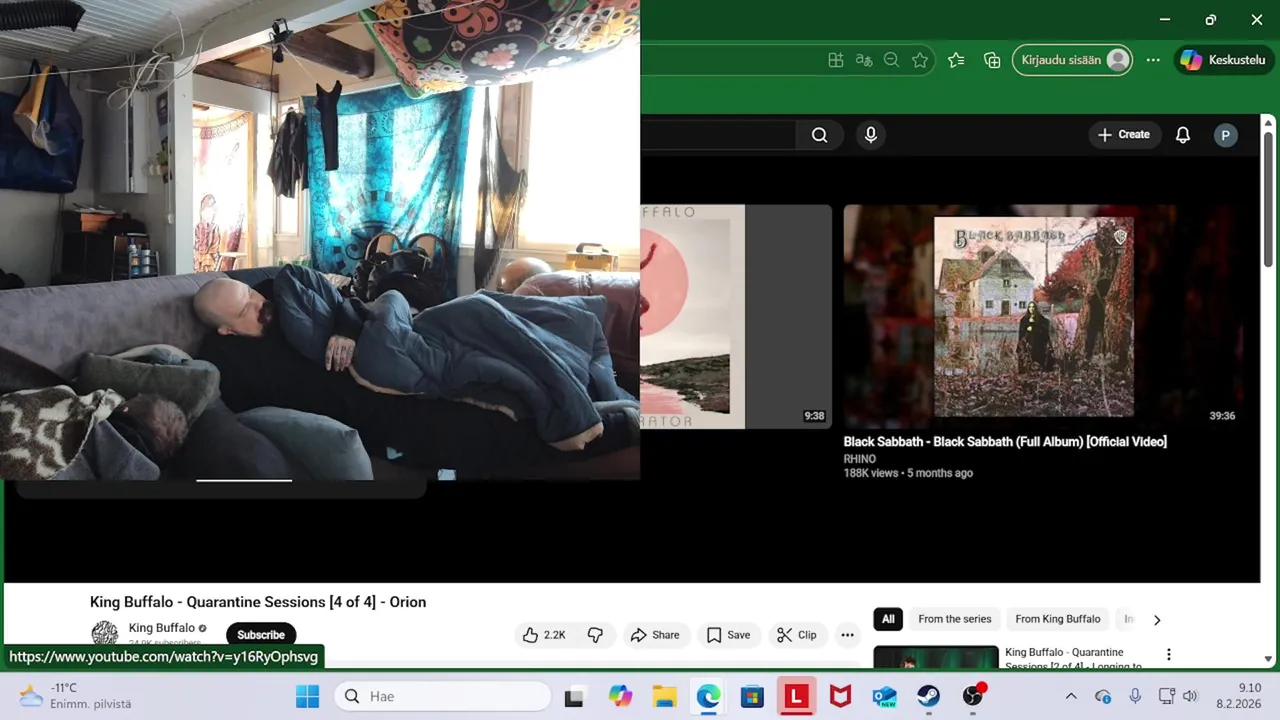The image size is (1280, 720).
Task: Open OBS Studio from the taskbar
Action: (973, 696)
